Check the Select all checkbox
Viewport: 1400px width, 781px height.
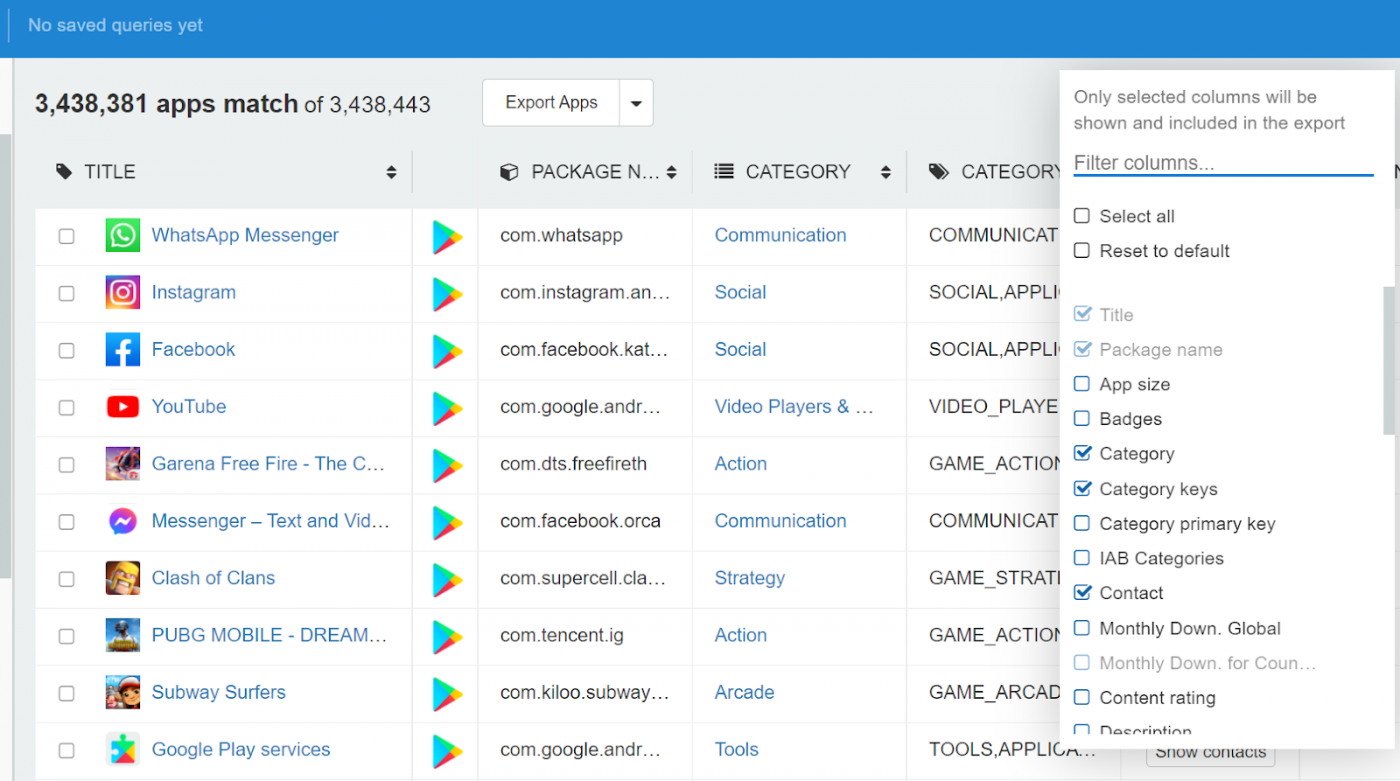1082,216
